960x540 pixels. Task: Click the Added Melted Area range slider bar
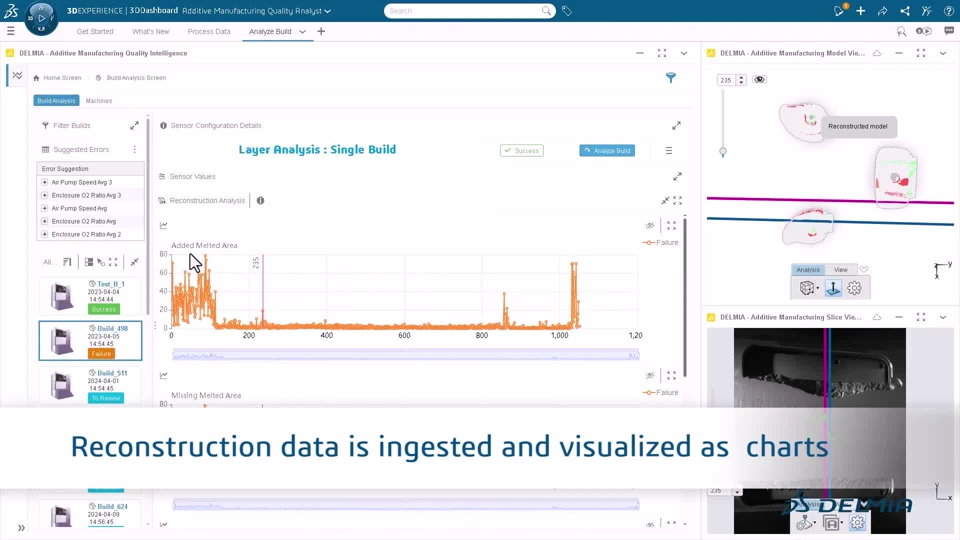(x=406, y=354)
